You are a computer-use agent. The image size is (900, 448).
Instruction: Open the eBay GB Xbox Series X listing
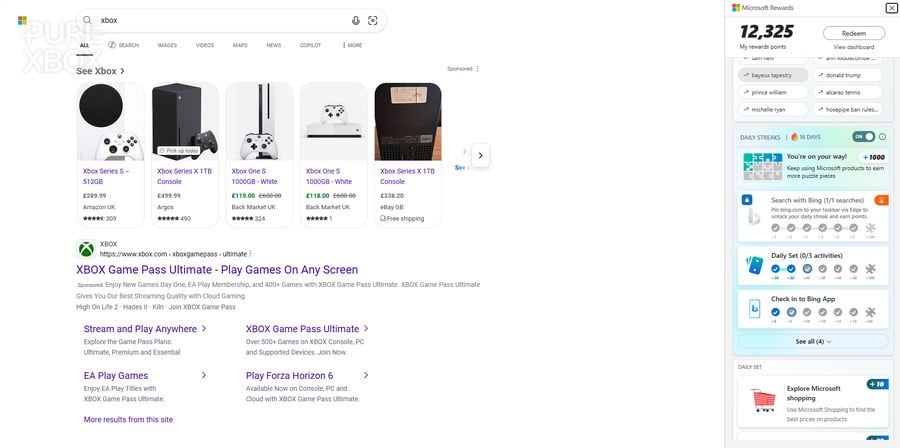coord(408,155)
